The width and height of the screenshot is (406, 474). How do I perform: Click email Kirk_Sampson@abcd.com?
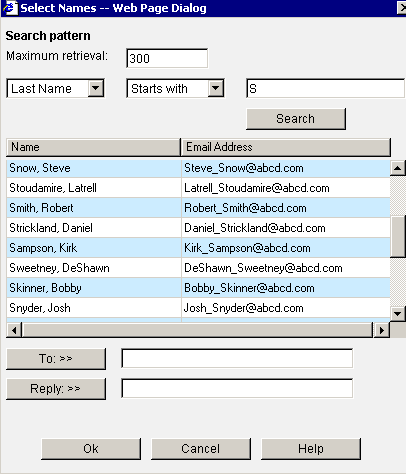[247, 248]
